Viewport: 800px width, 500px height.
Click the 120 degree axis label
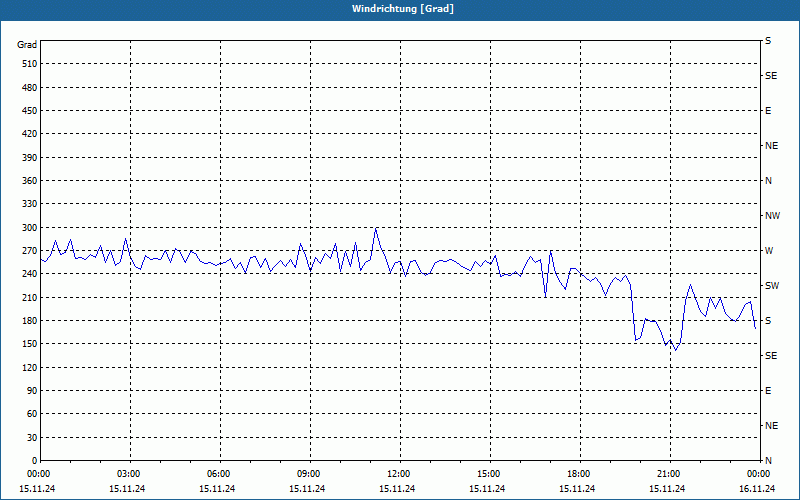click(x=30, y=367)
